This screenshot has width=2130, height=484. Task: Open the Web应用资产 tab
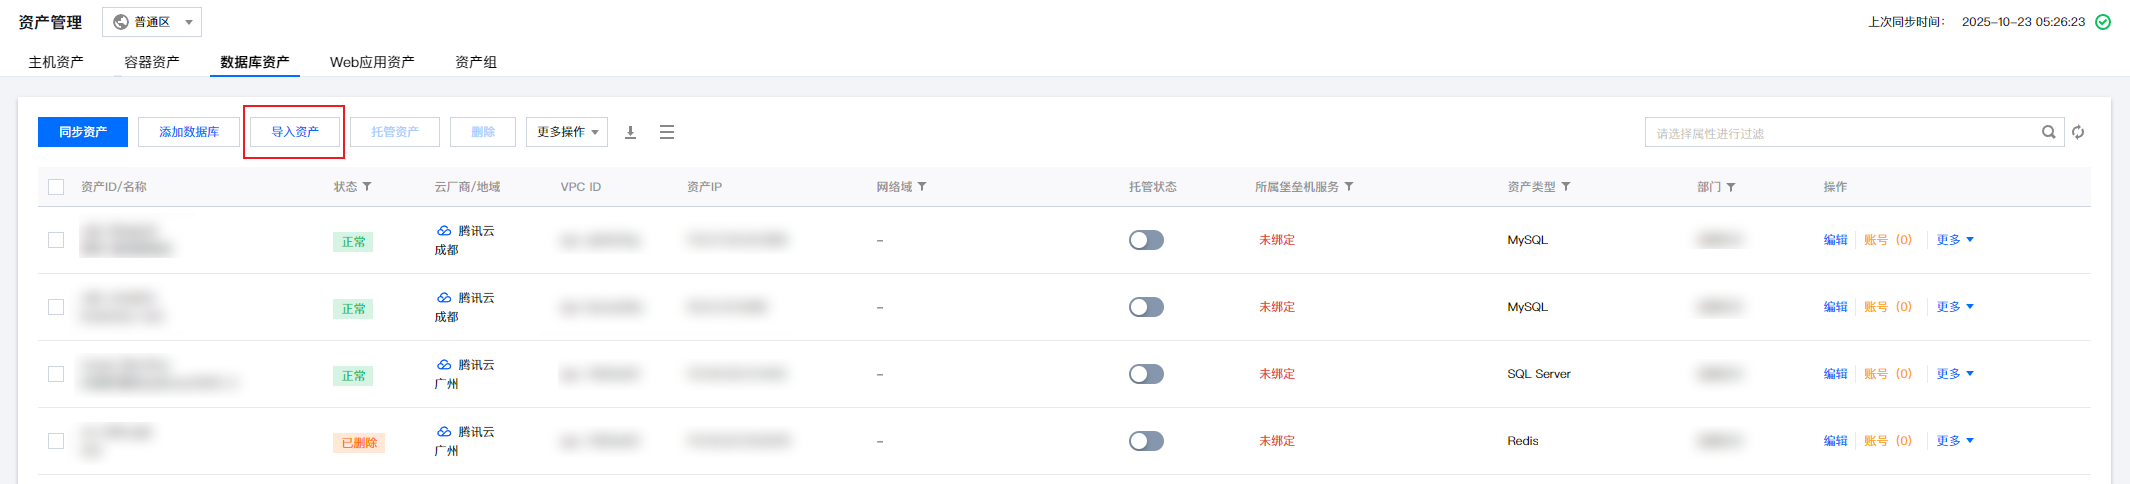click(x=372, y=62)
